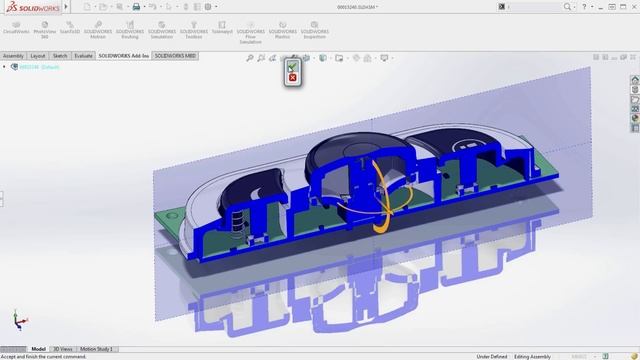Switch to the SOLIDWORKS Add-Ins tab
Image resolution: width=640 pixels, height=360 pixels.
[124, 56]
